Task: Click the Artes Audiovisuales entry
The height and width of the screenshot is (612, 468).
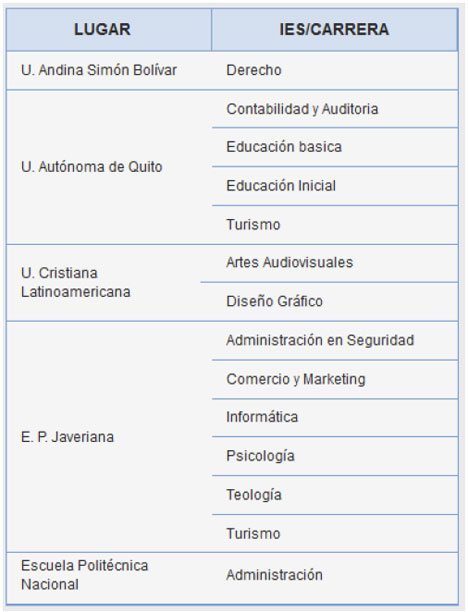Action: (335, 263)
